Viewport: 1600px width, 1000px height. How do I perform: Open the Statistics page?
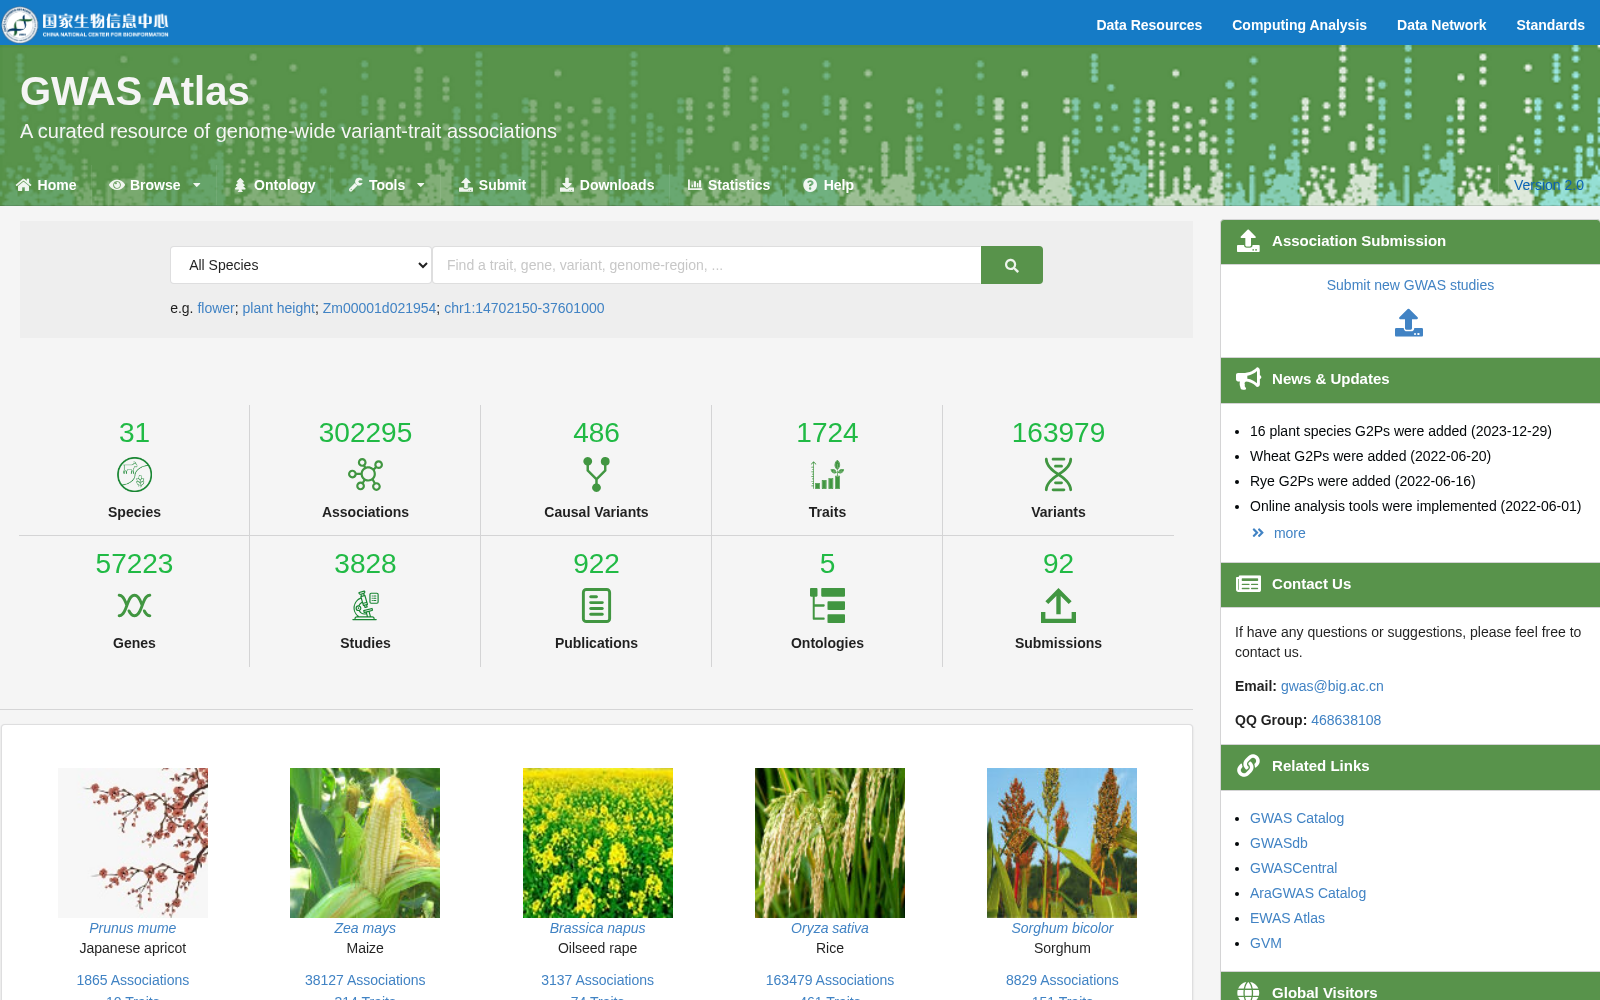(729, 185)
